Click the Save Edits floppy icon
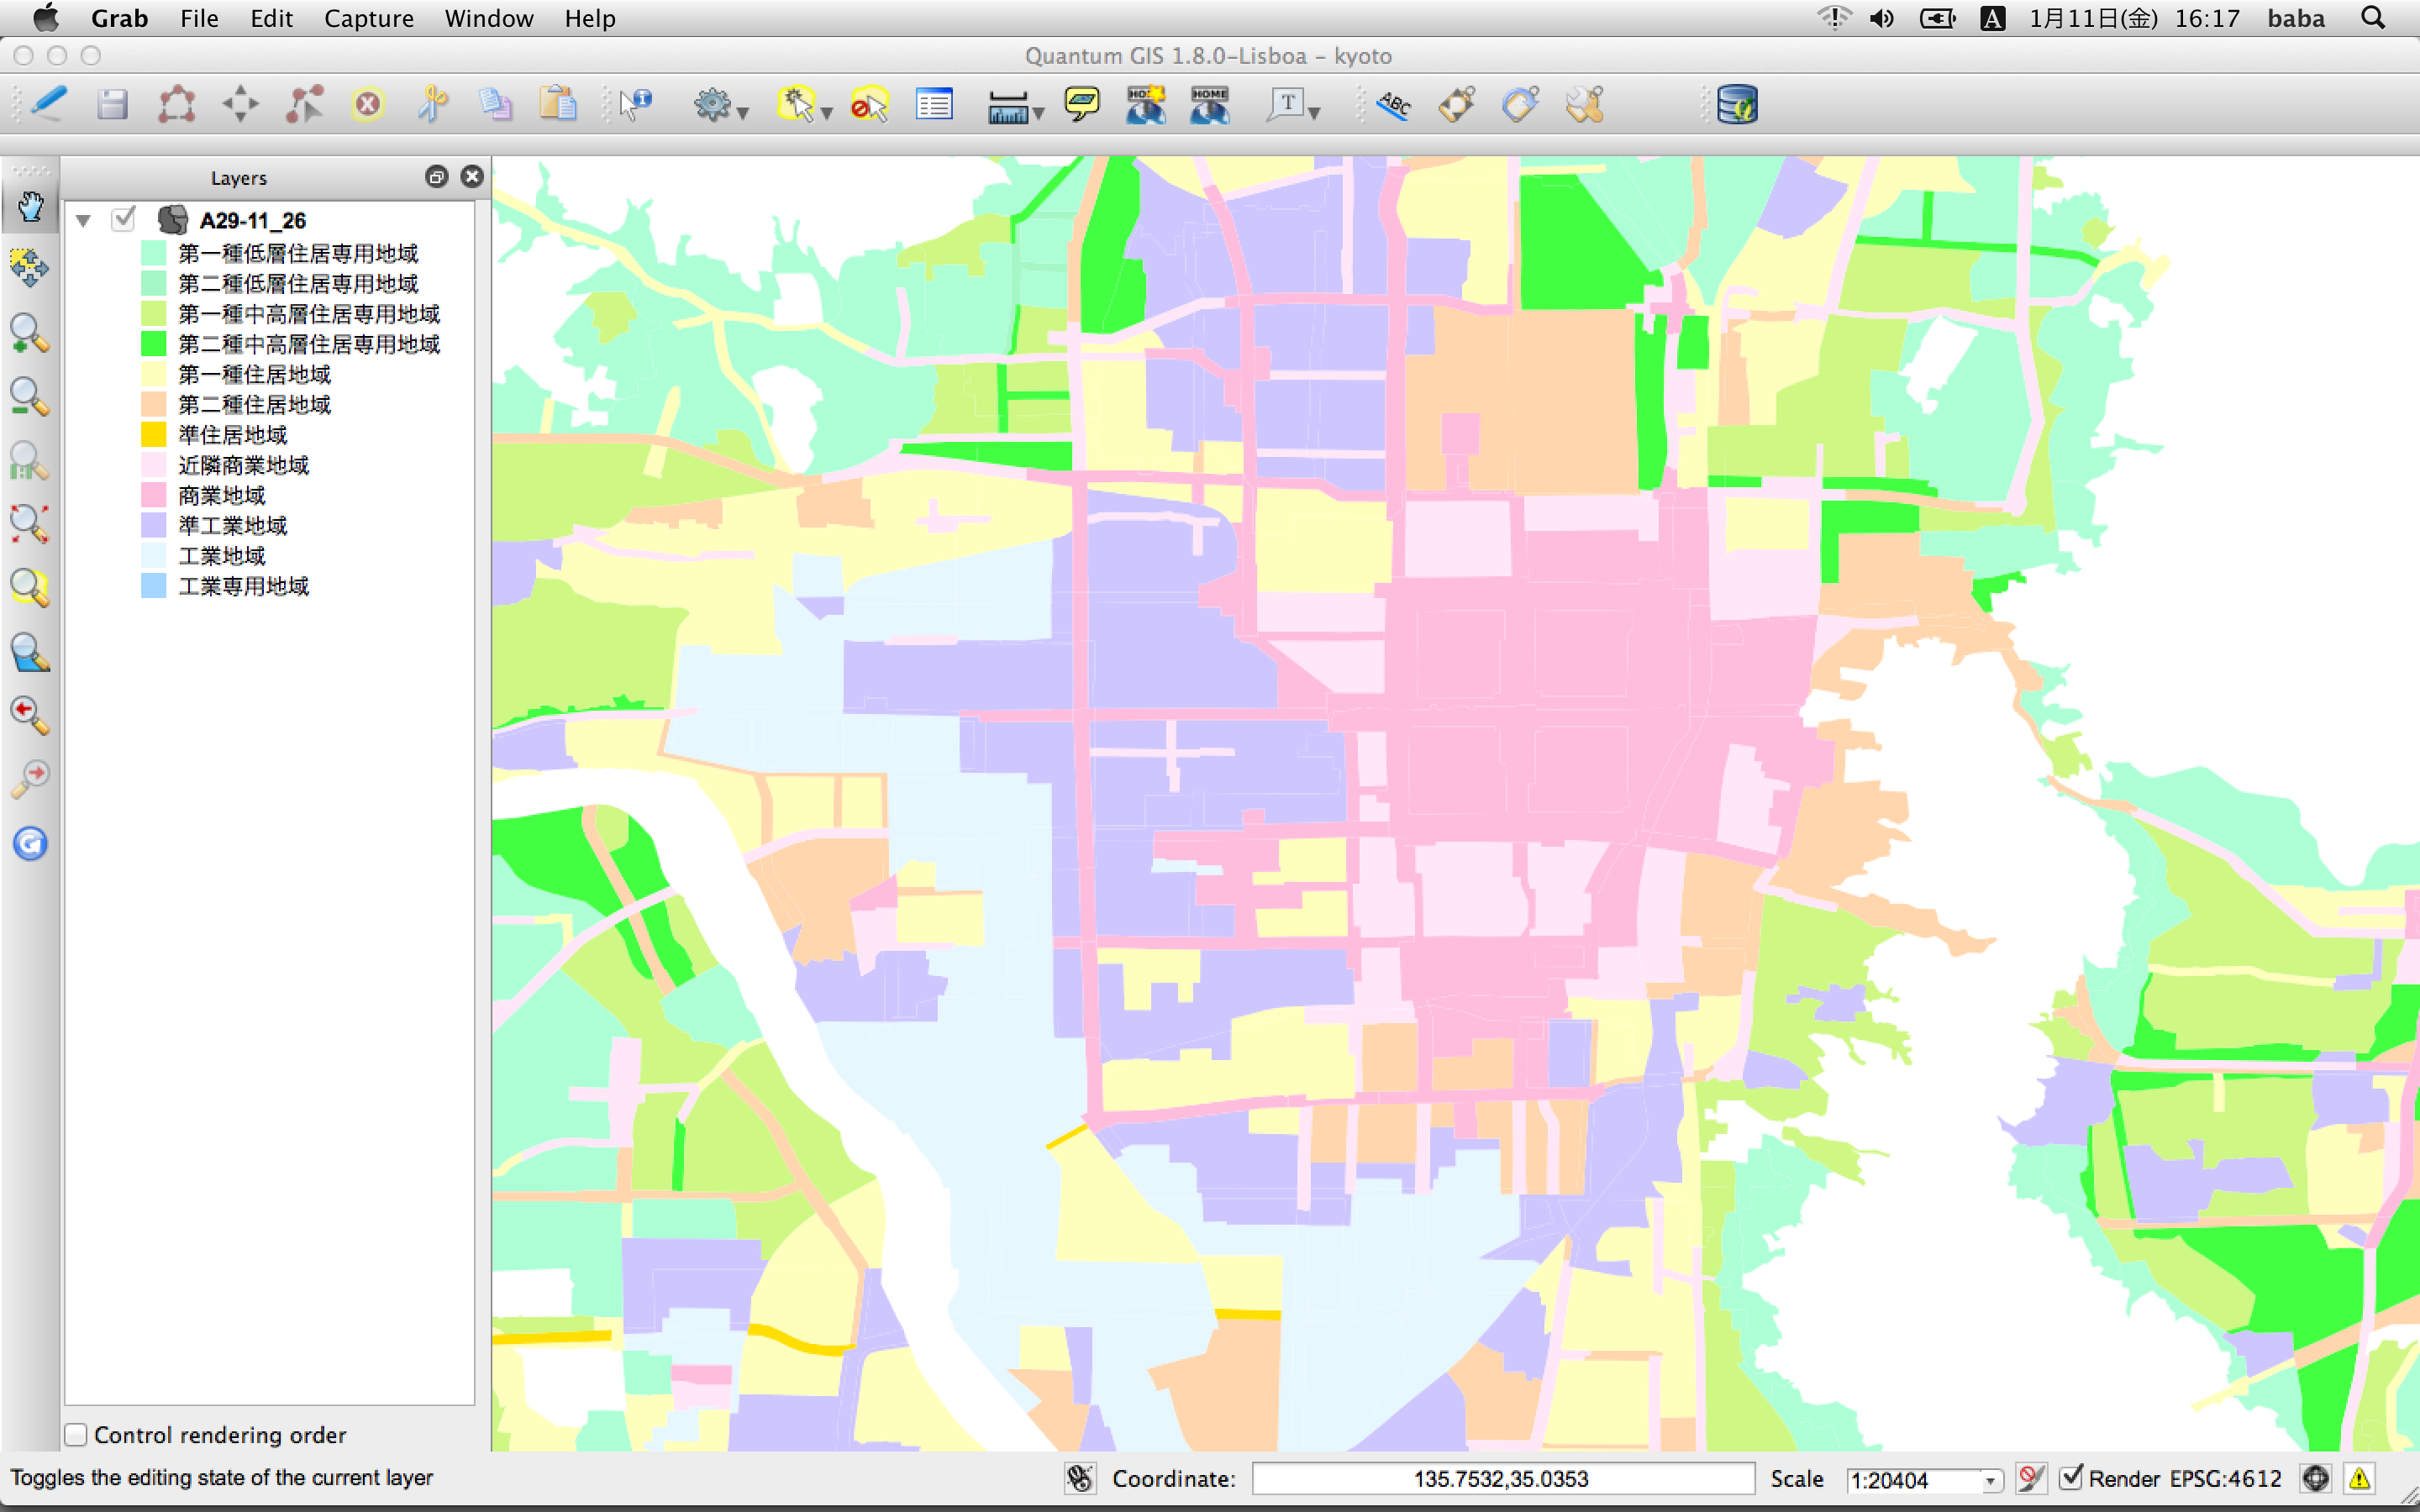2420x1512 pixels. 112,104
